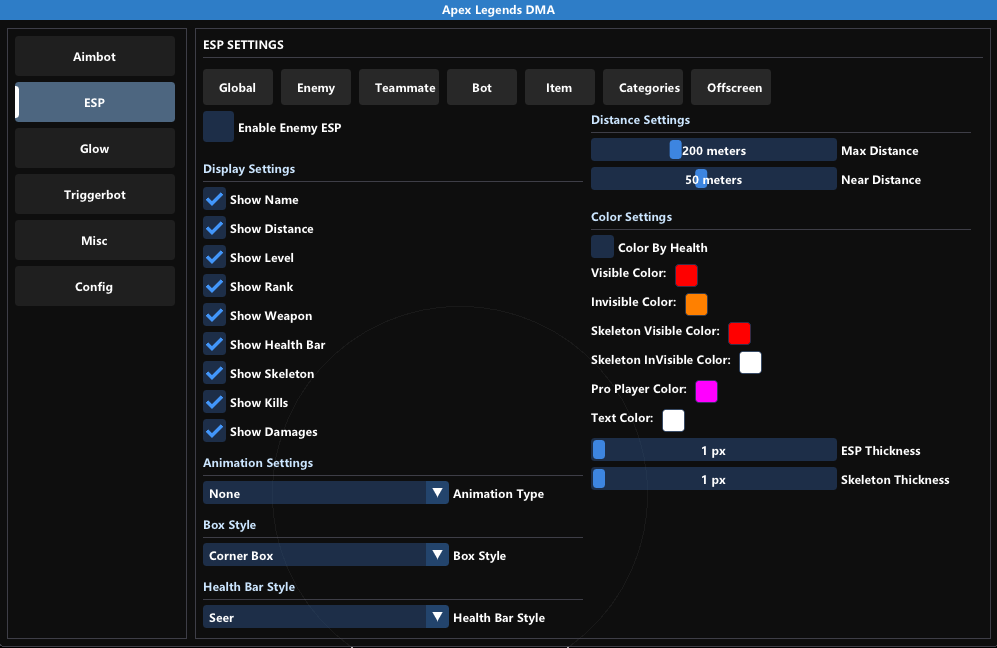
Task: Open the magenta Pro Player Color swatch
Action: tap(706, 391)
